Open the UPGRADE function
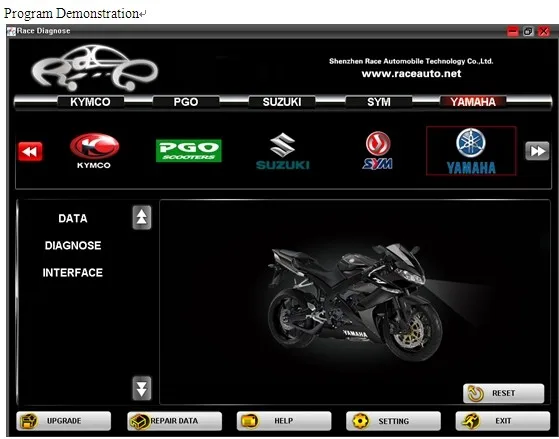 click(x=63, y=421)
